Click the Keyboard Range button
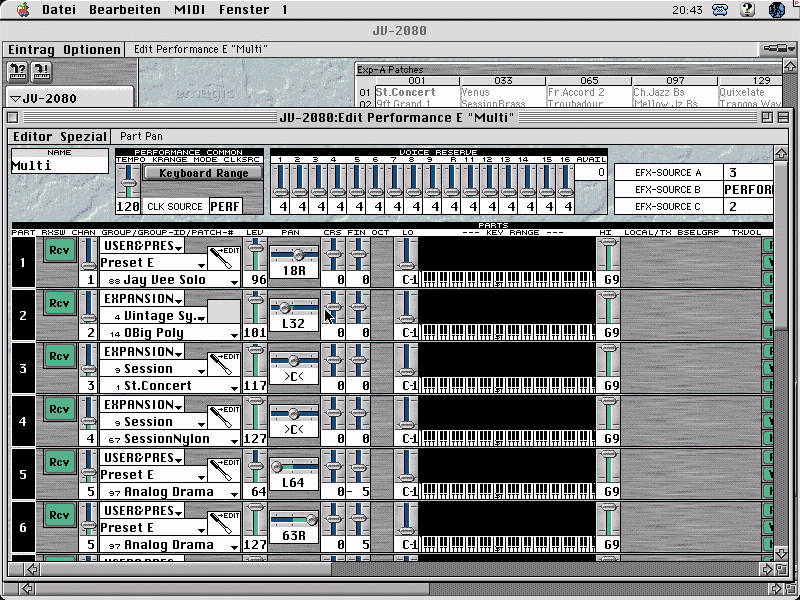 pyautogui.click(x=203, y=173)
